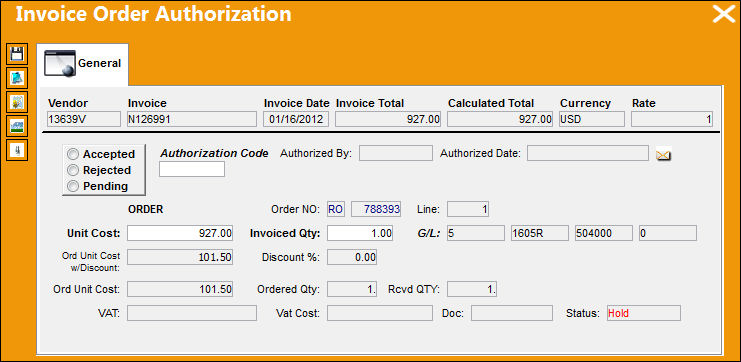Select the Pending radio button
This screenshot has width=741, height=362.
[x=73, y=186]
